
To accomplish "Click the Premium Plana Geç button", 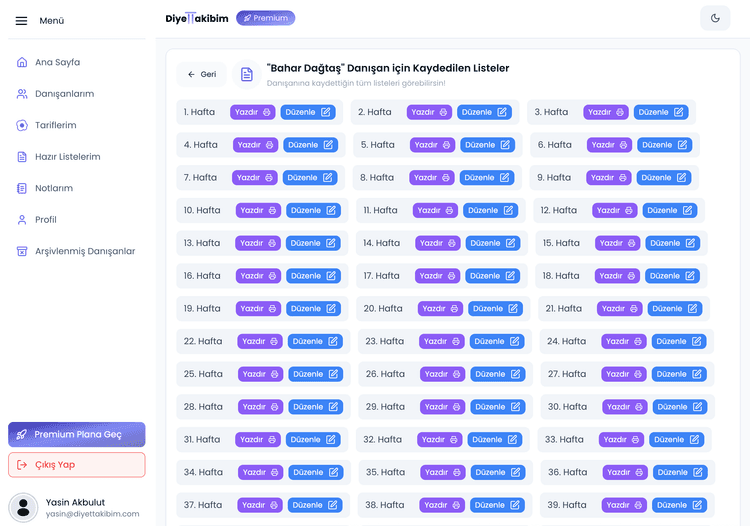I will point(77,435).
